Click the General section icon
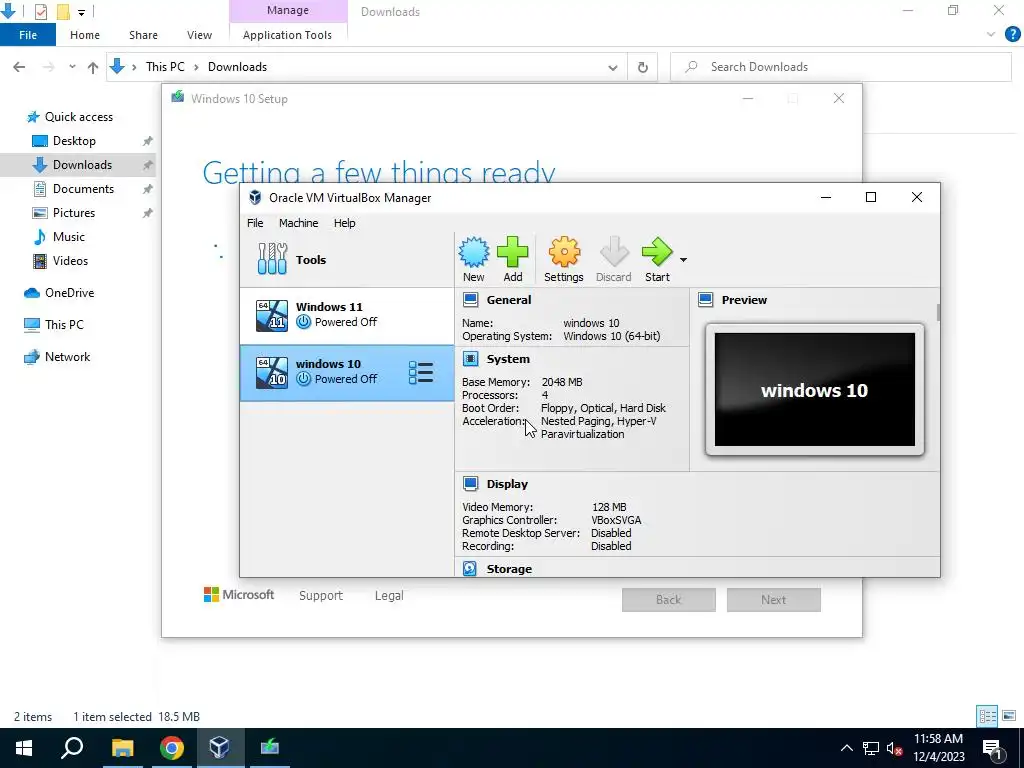The width and height of the screenshot is (1024, 768). tap(470, 300)
